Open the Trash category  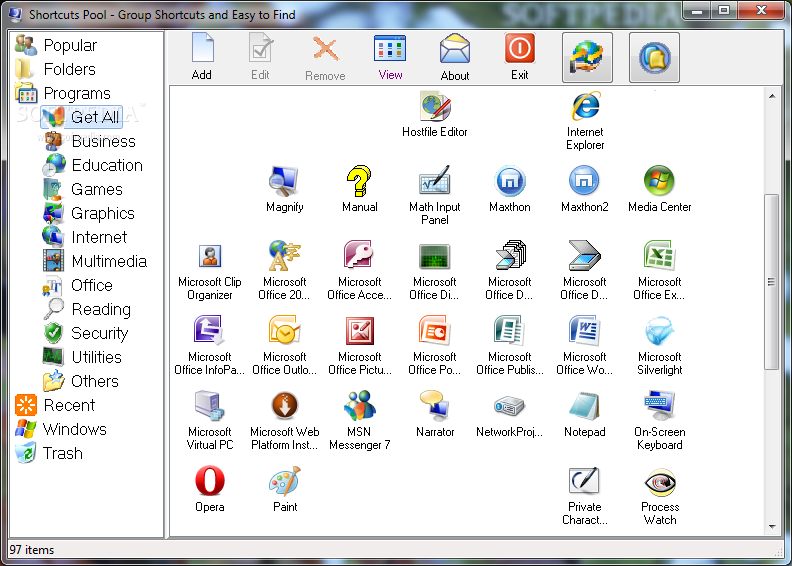49,453
